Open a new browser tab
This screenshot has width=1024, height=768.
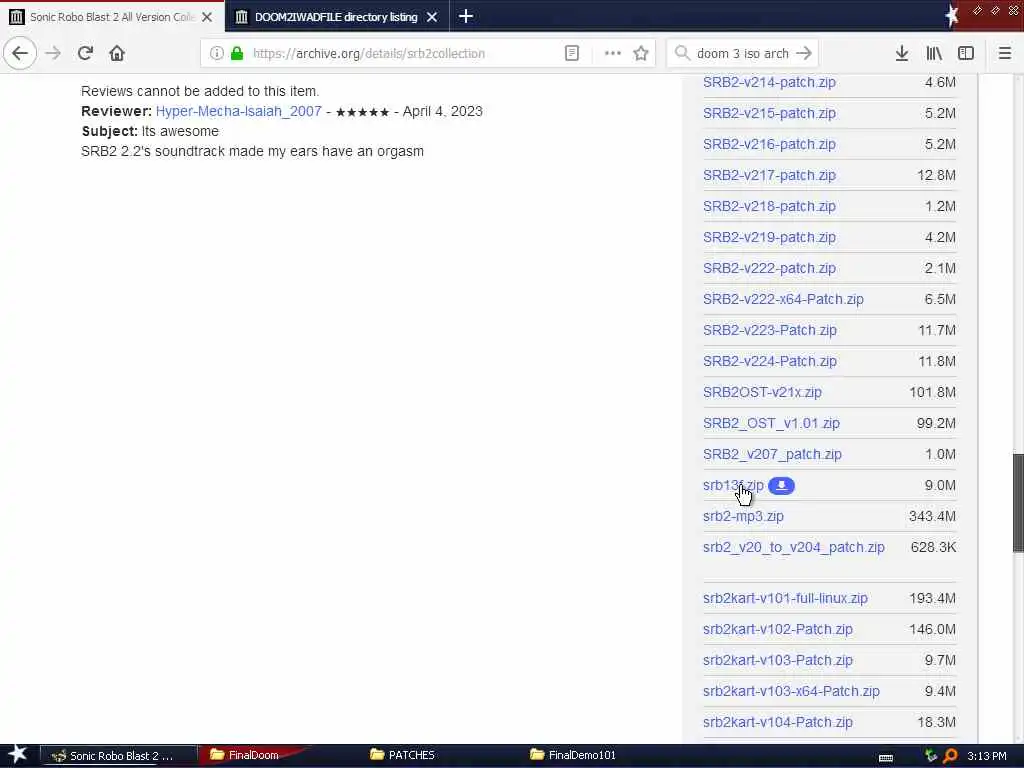pos(466,16)
